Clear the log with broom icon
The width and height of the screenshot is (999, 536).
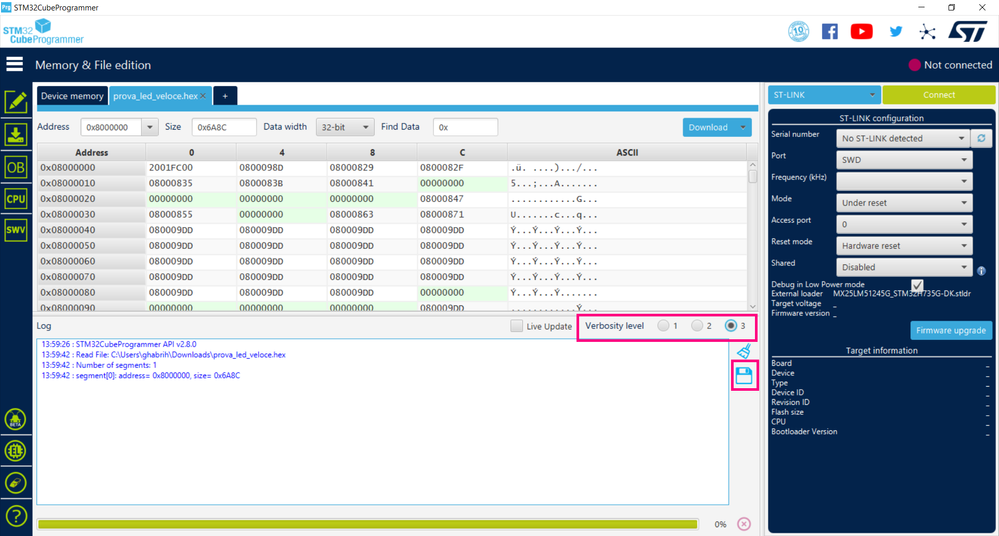tap(744, 351)
